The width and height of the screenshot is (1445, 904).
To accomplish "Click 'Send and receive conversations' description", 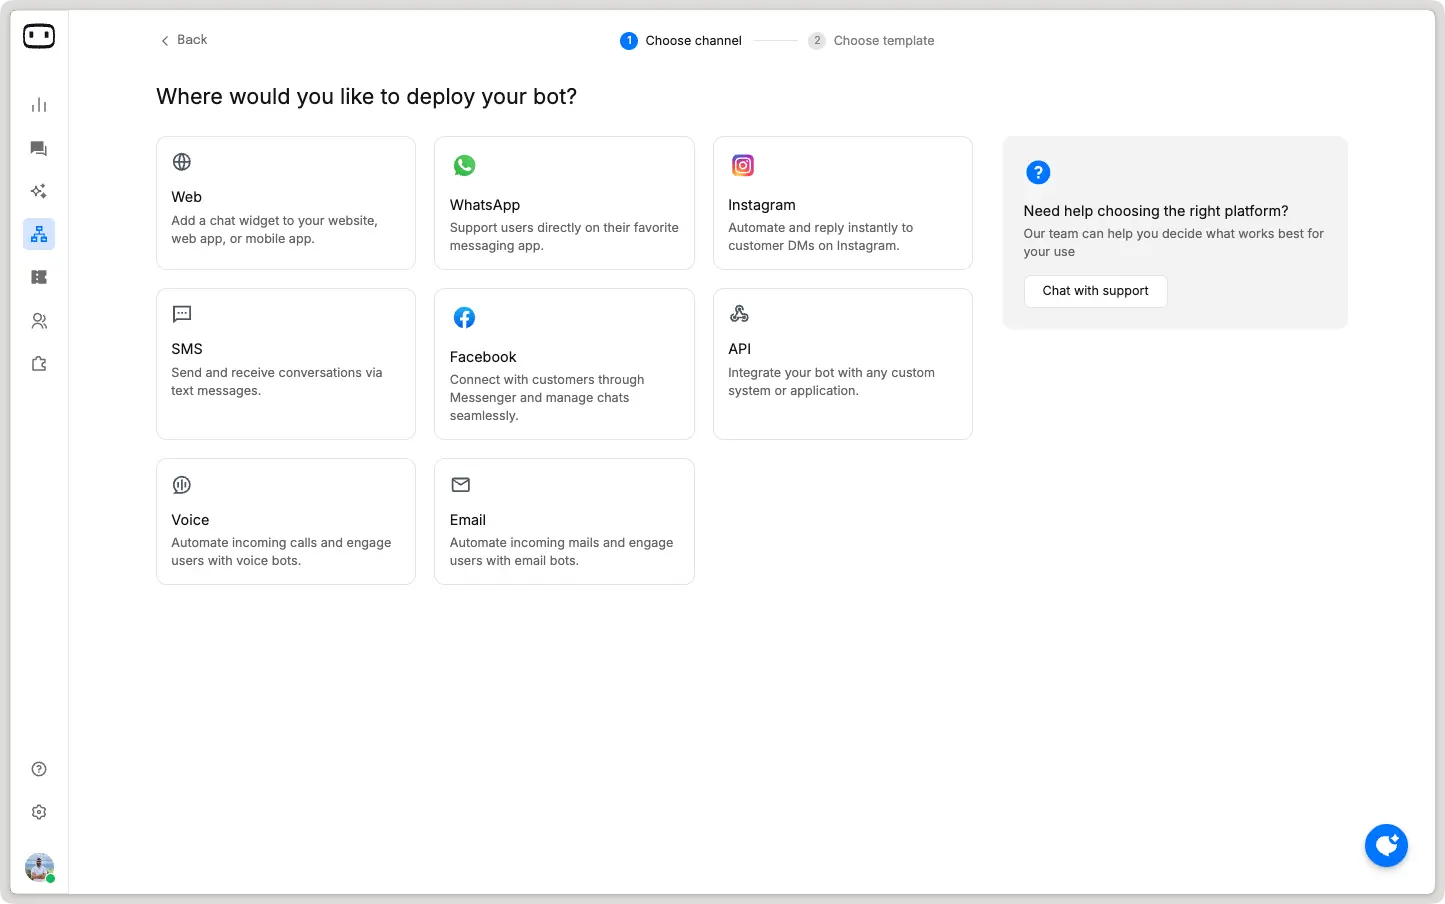I will [277, 382].
